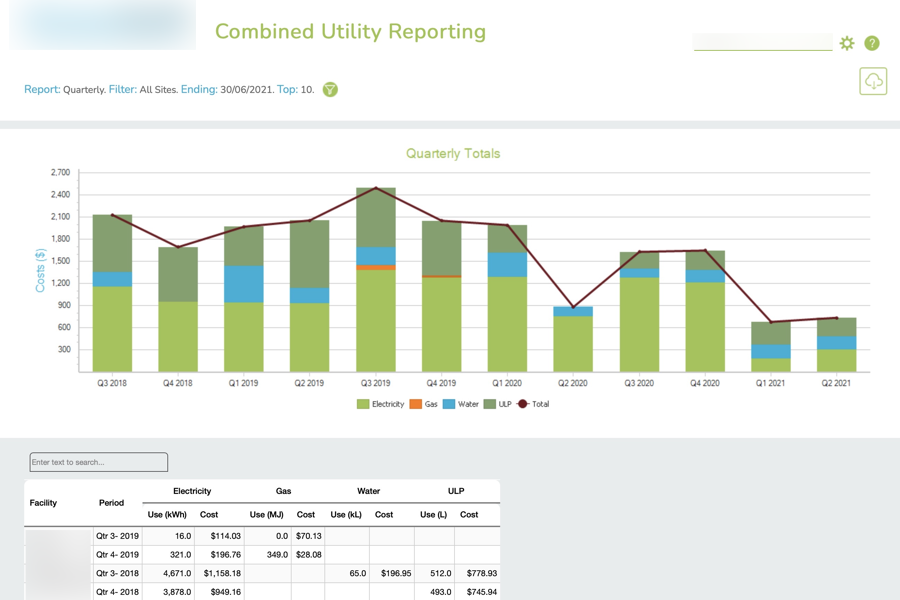Click Gas Use (MJ) column header

[267, 515]
